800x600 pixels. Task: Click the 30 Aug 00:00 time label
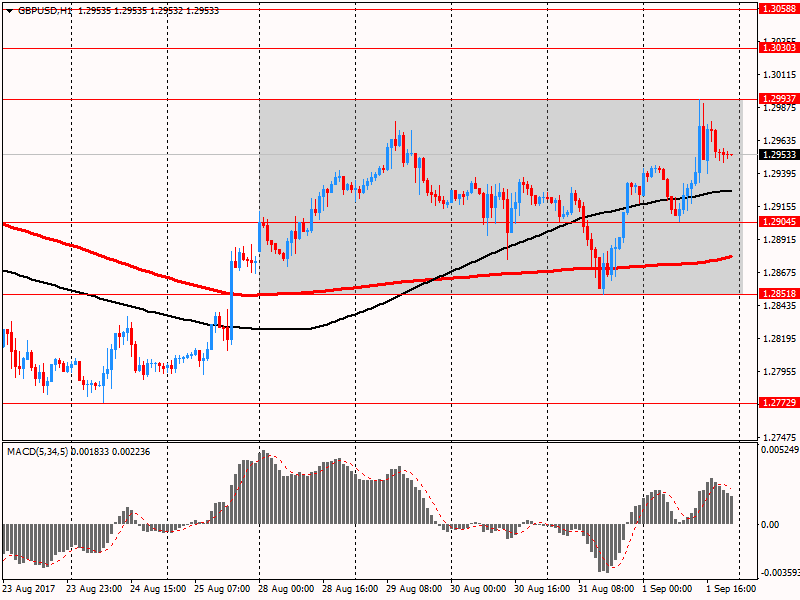click(x=478, y=589)
